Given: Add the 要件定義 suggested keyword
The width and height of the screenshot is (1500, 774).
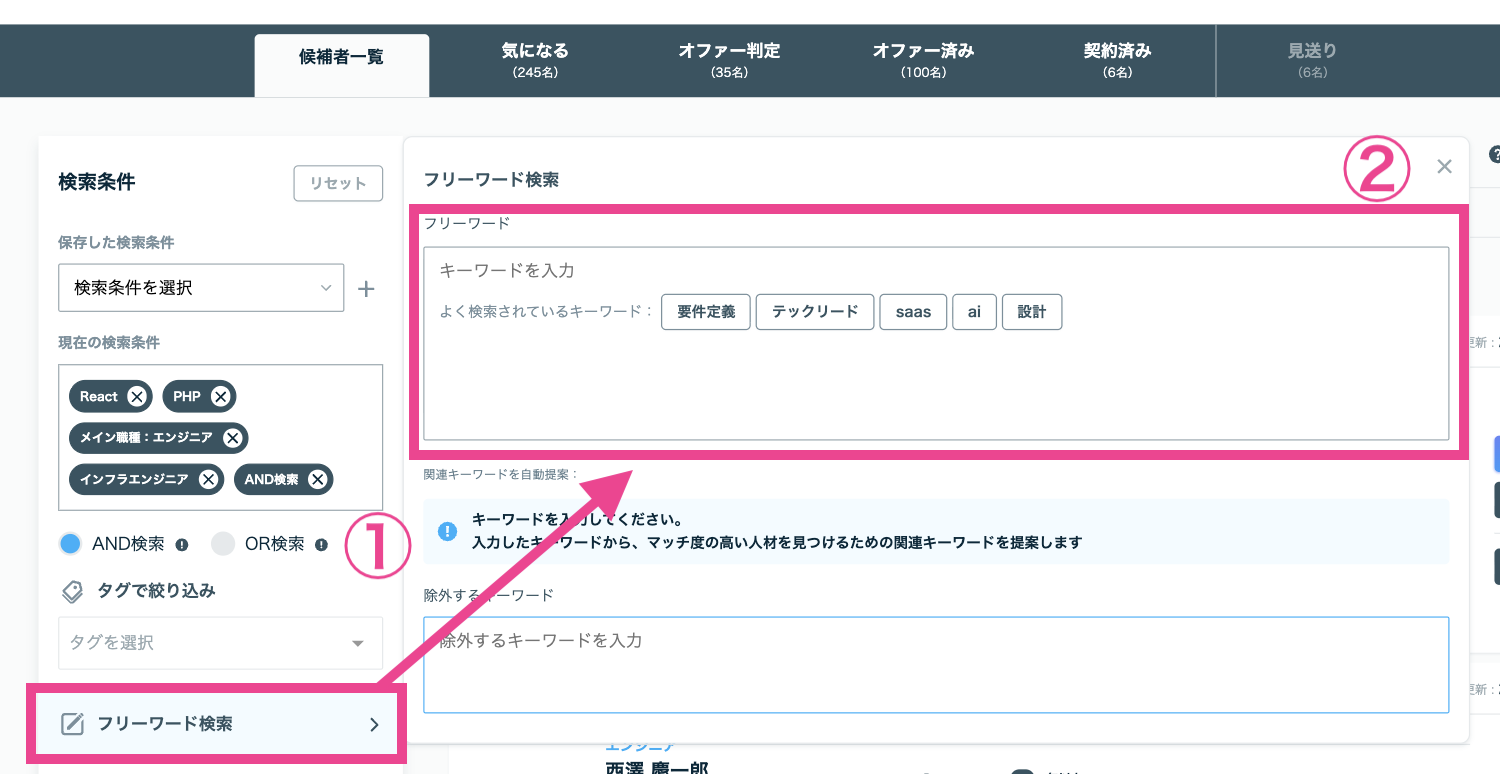Looking at the screenshot, I should [706, 312].
